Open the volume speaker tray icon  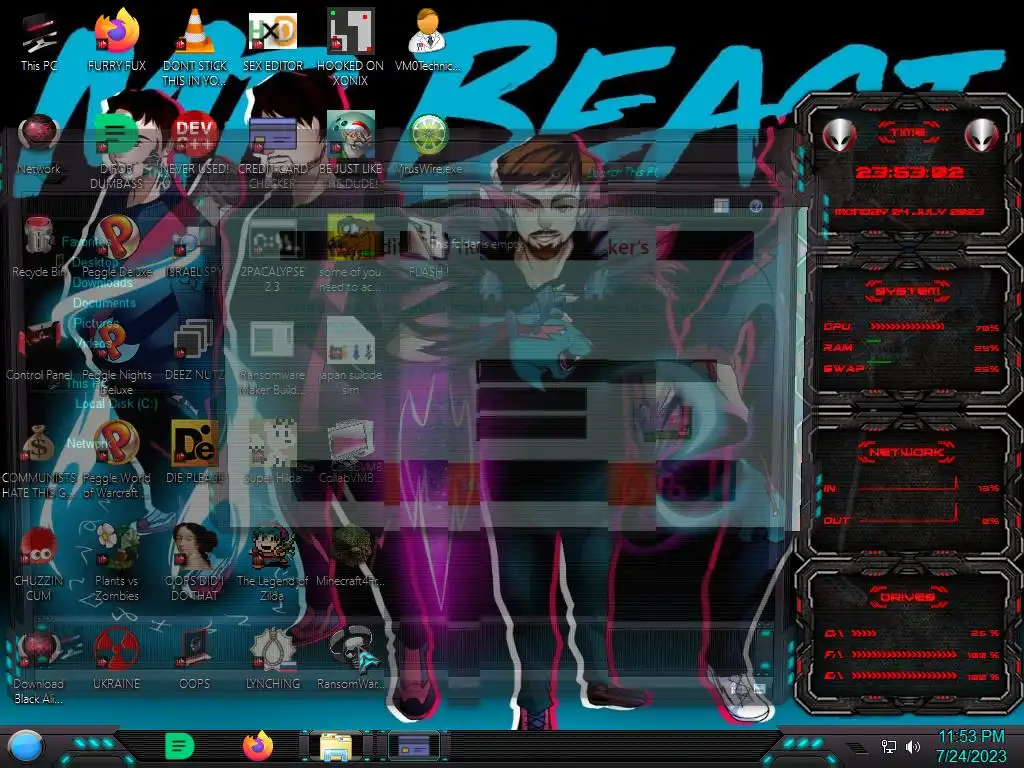pyautogui.click(x=913, y=746)
